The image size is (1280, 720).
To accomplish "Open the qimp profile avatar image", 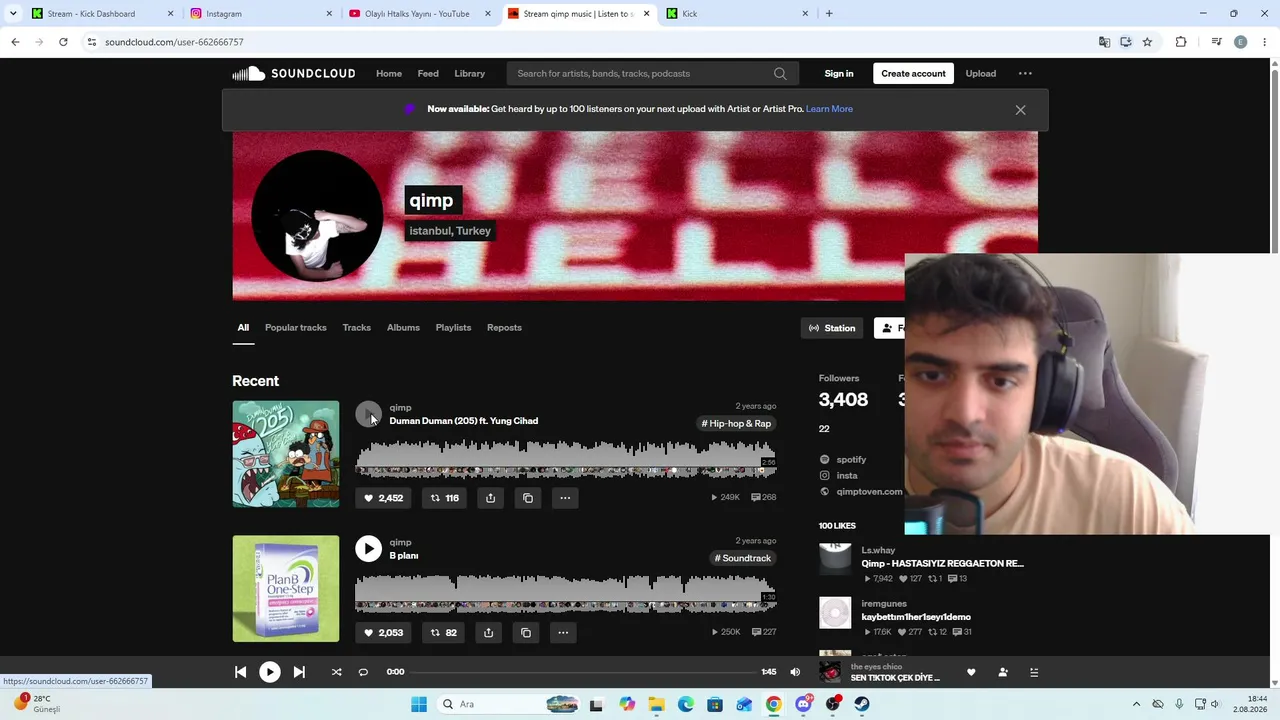I will coord(317,216).
